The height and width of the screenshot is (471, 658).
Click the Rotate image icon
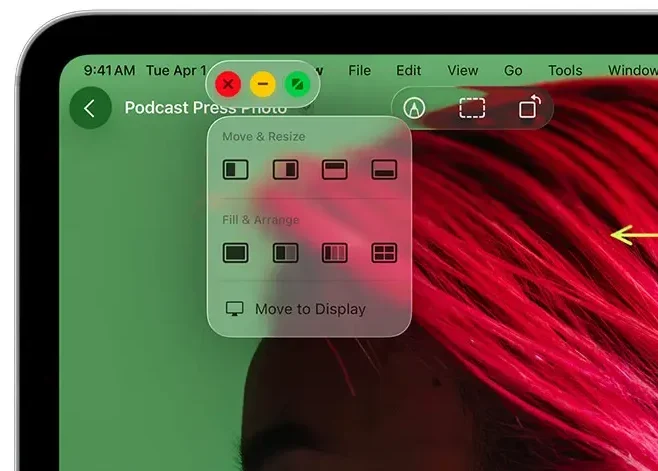point(529,107)
